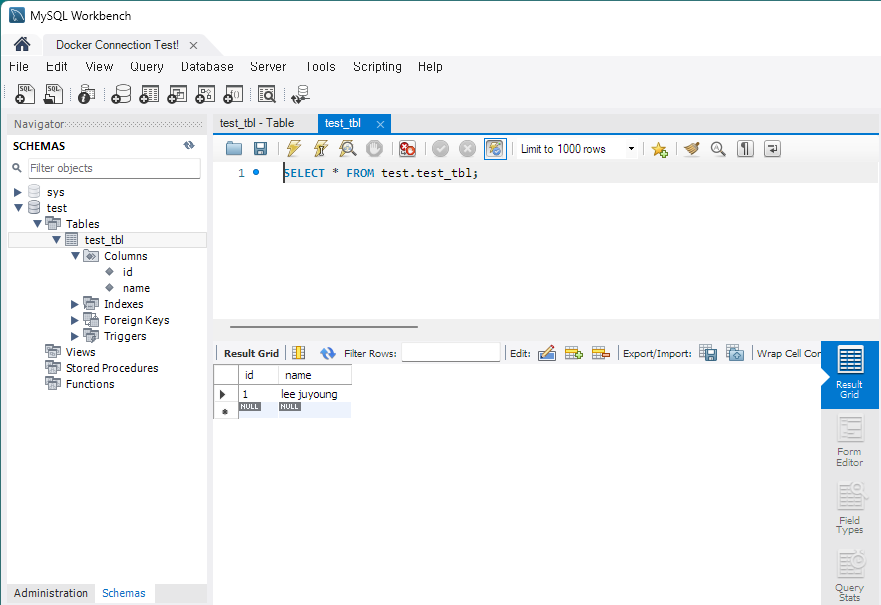Open the Query menu
Image resolution: width=881 pixels, height=605 pixels.
click(147, 66)
